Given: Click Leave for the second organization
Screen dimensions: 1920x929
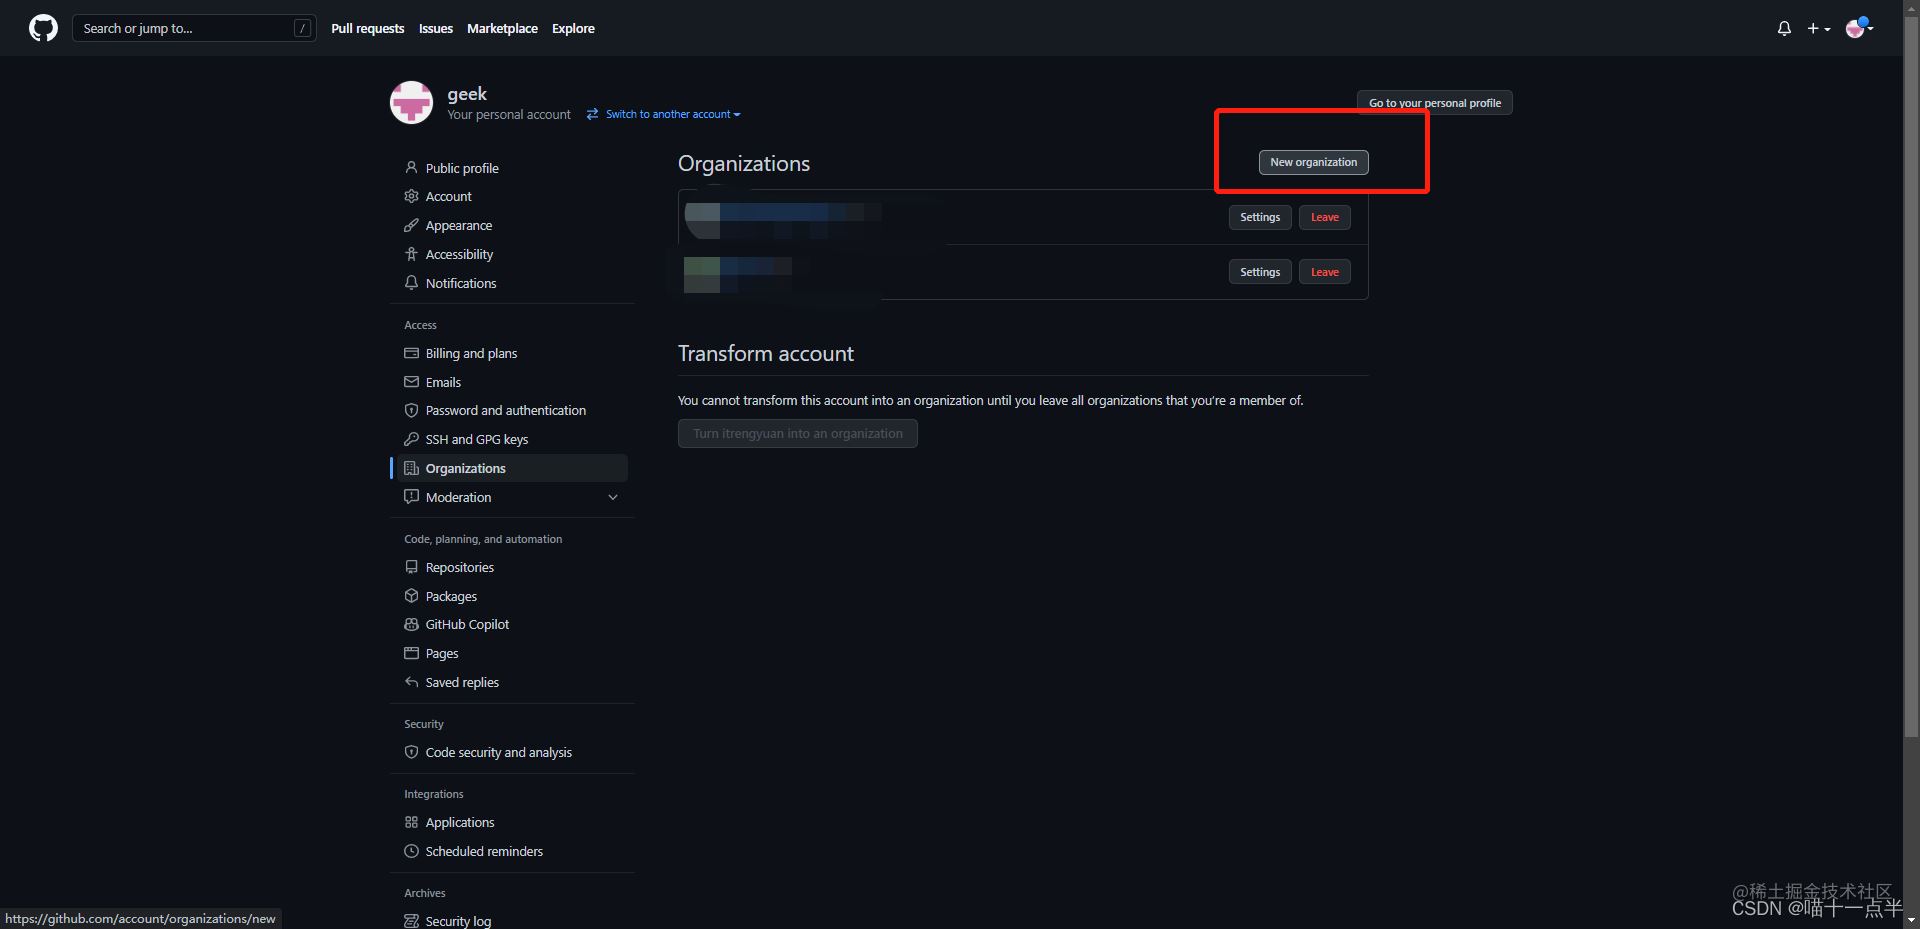Looking at the screenshot, I should click(x=1324, y=272).
